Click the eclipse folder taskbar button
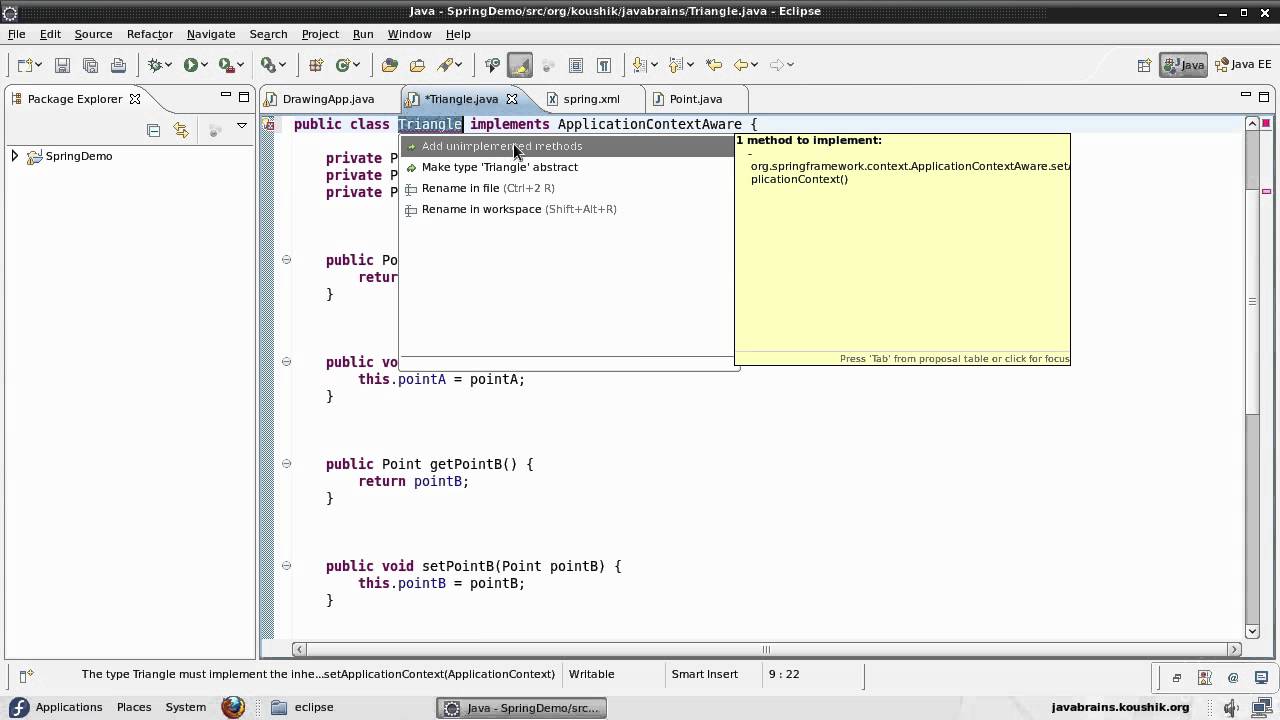Viewport: 1280px width, 720px height. click(x=303, y=707)
